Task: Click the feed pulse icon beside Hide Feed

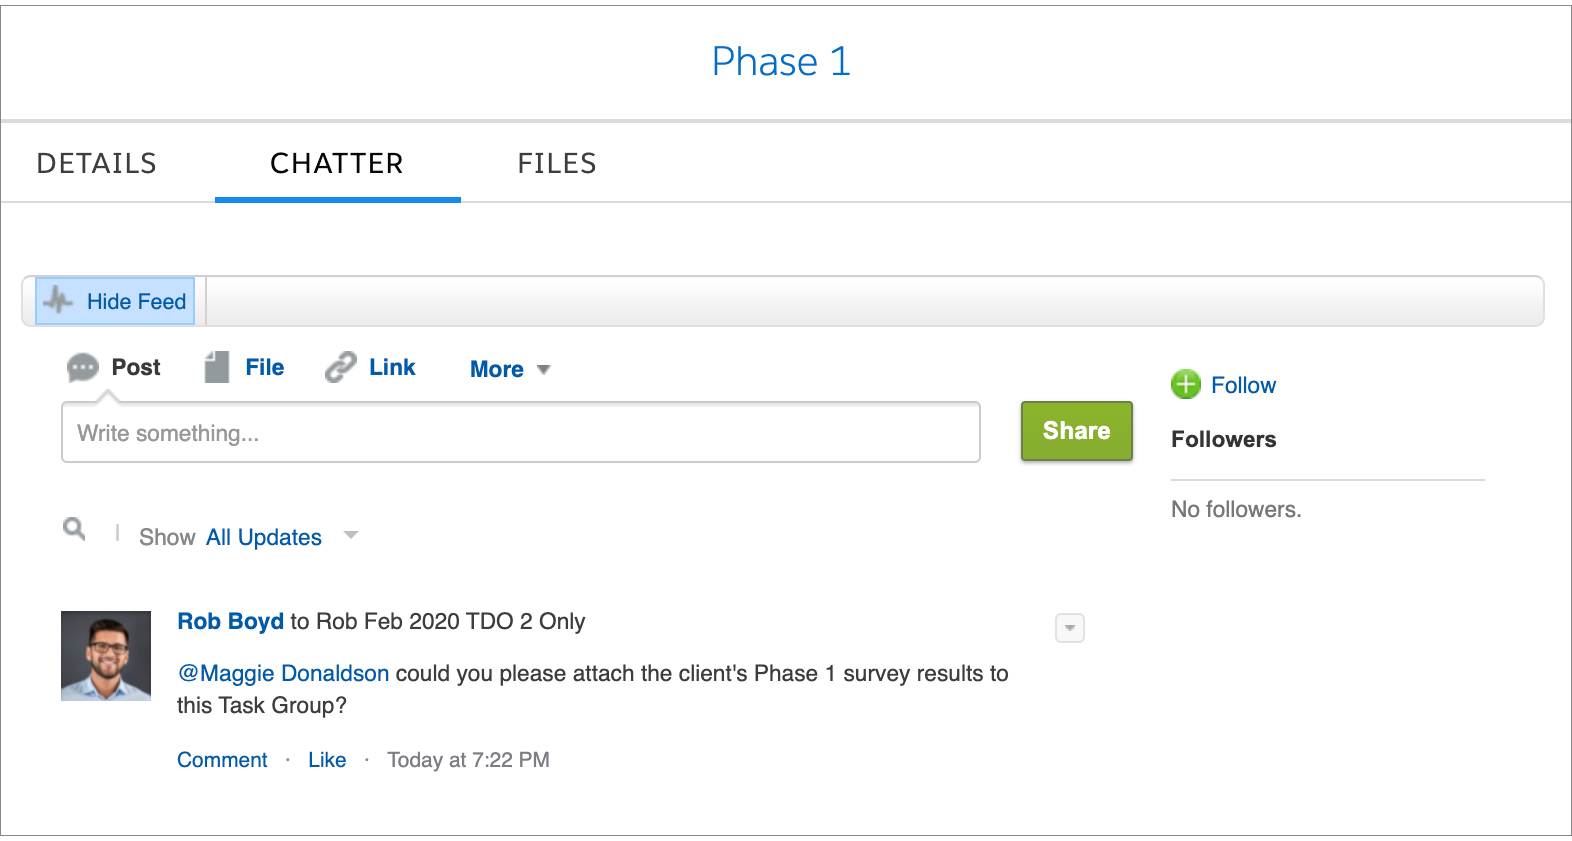Action: [x=58, y=300]
